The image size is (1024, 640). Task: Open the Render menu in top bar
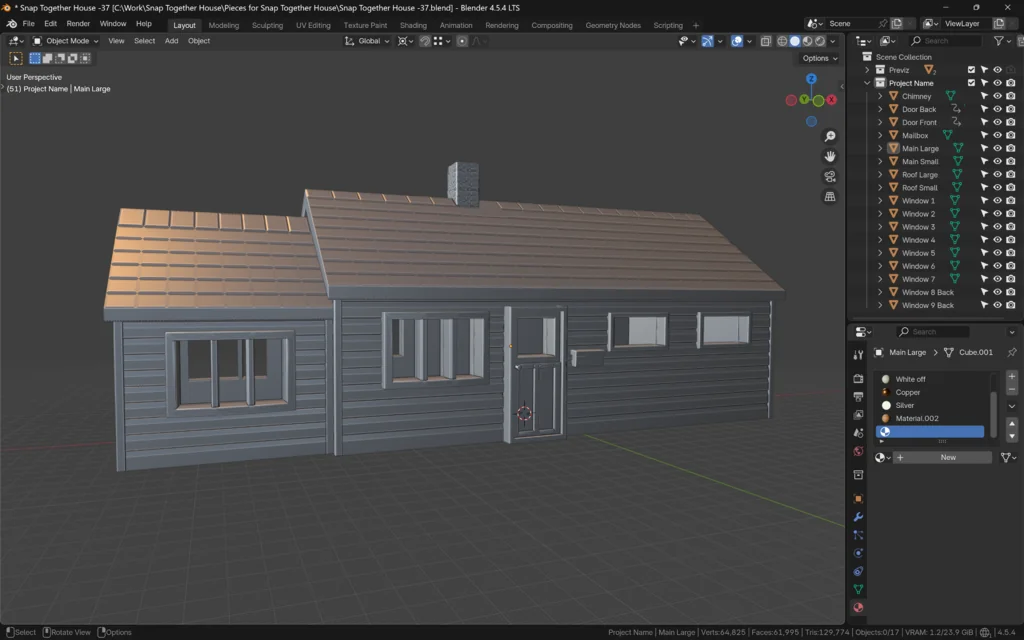click(x=78, y=23)
